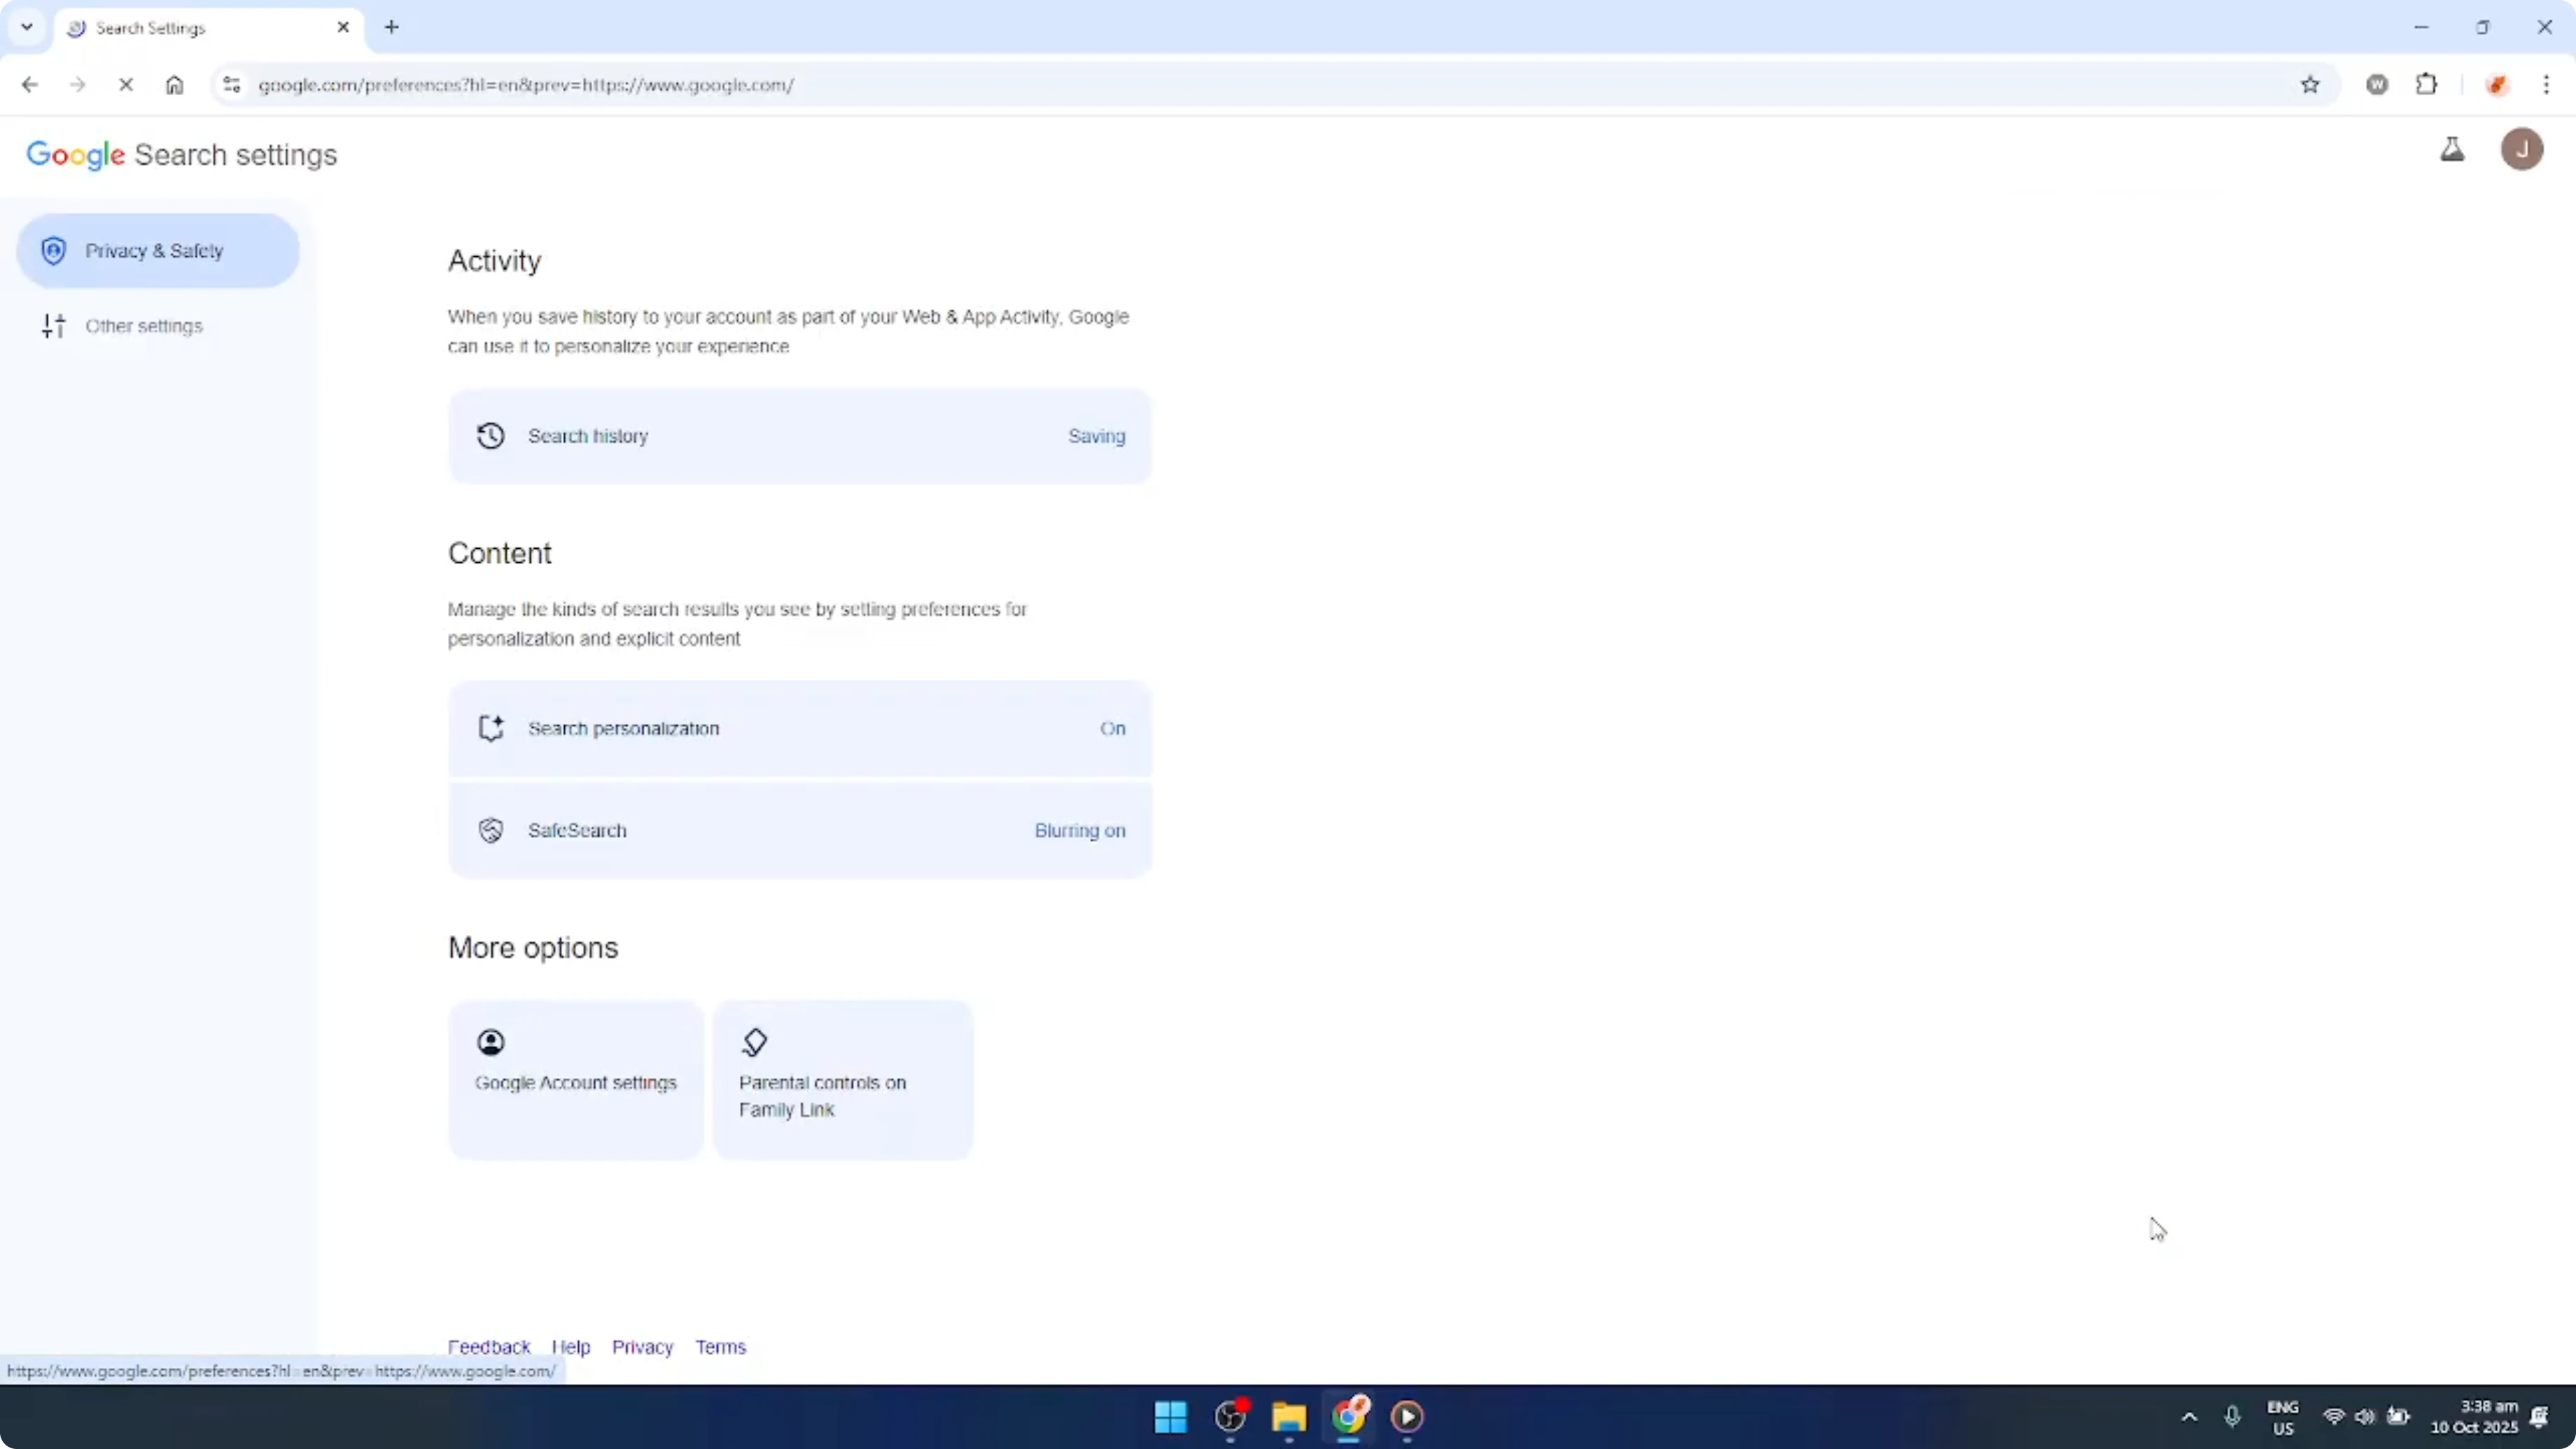Click the Search personalization sparkle icon
Viewport: 2576px width, 1449px height.
[490, 728]
